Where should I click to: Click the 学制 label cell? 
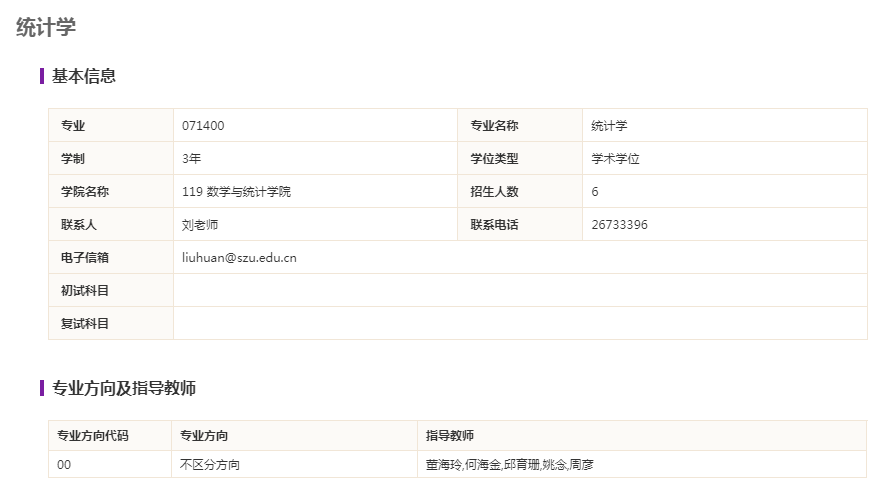111,158
